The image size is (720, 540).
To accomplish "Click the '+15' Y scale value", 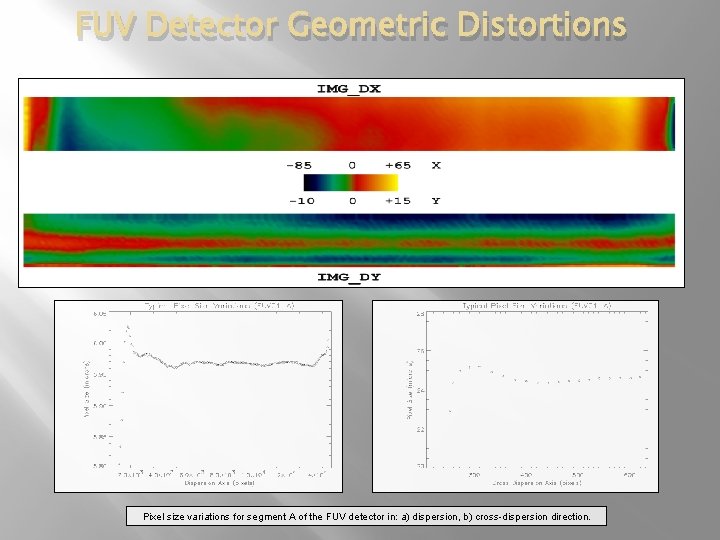I will 398,201.
